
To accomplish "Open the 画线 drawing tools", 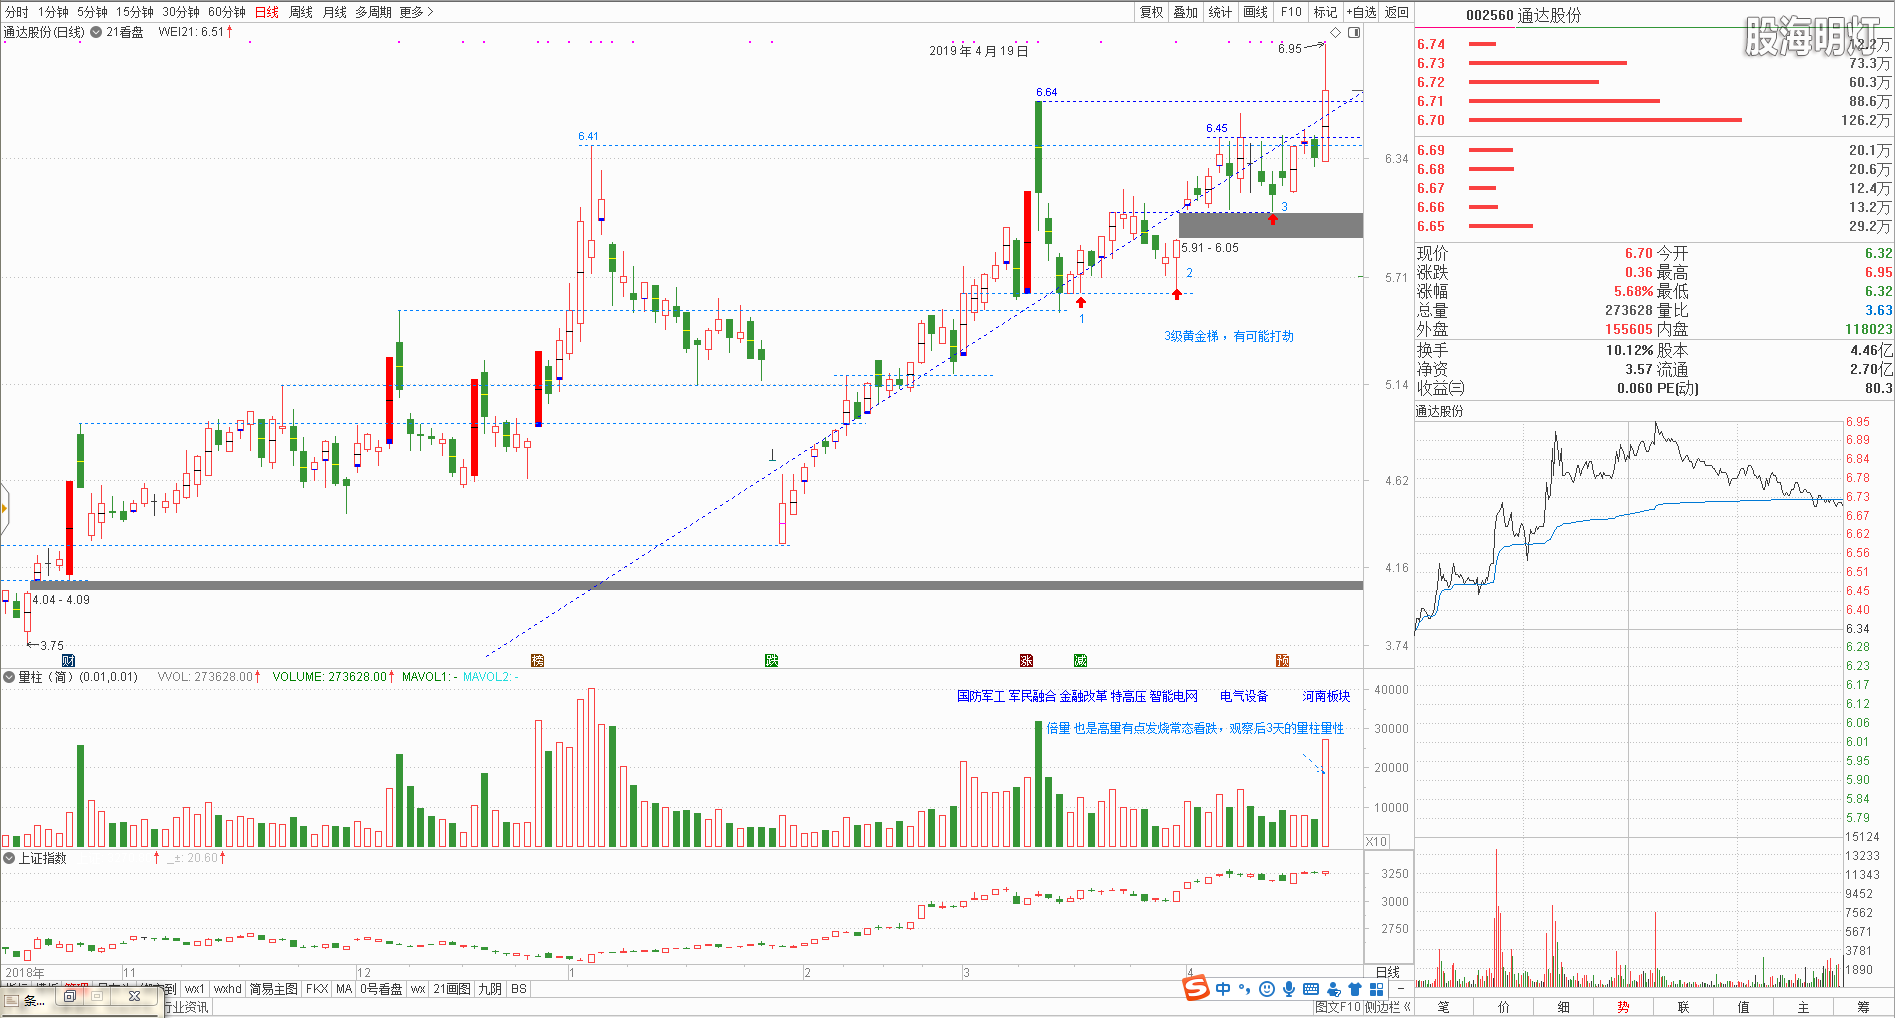I will 1256,12.
